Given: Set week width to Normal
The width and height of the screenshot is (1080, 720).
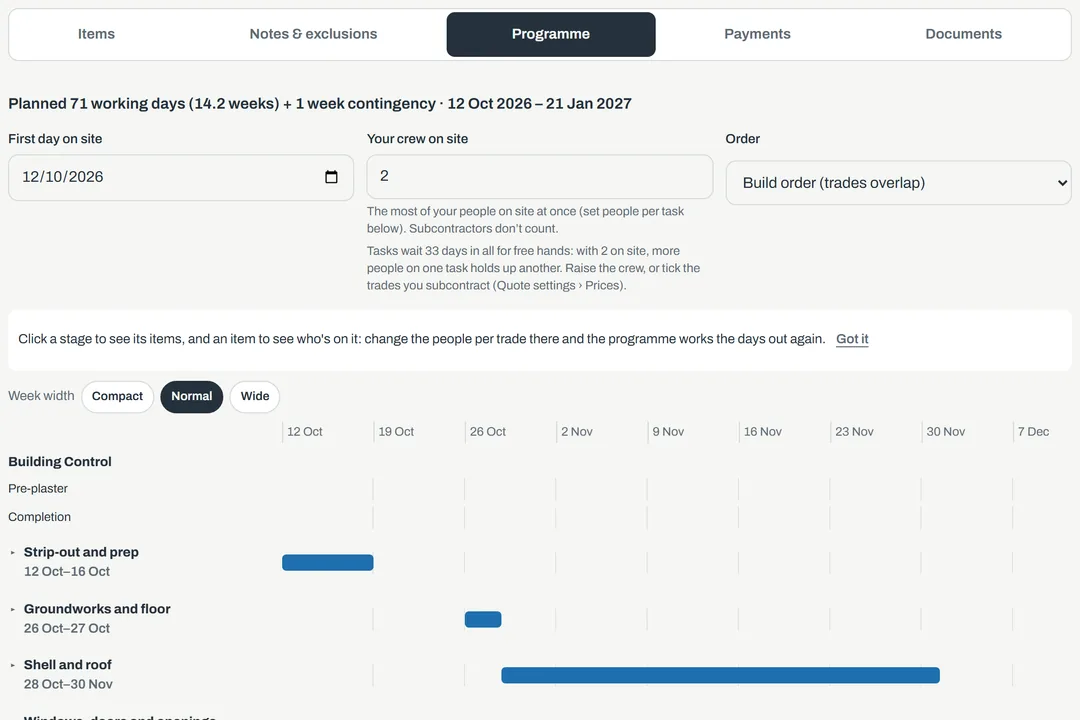Looking at the screenshot, I should [x=191, y=396].
